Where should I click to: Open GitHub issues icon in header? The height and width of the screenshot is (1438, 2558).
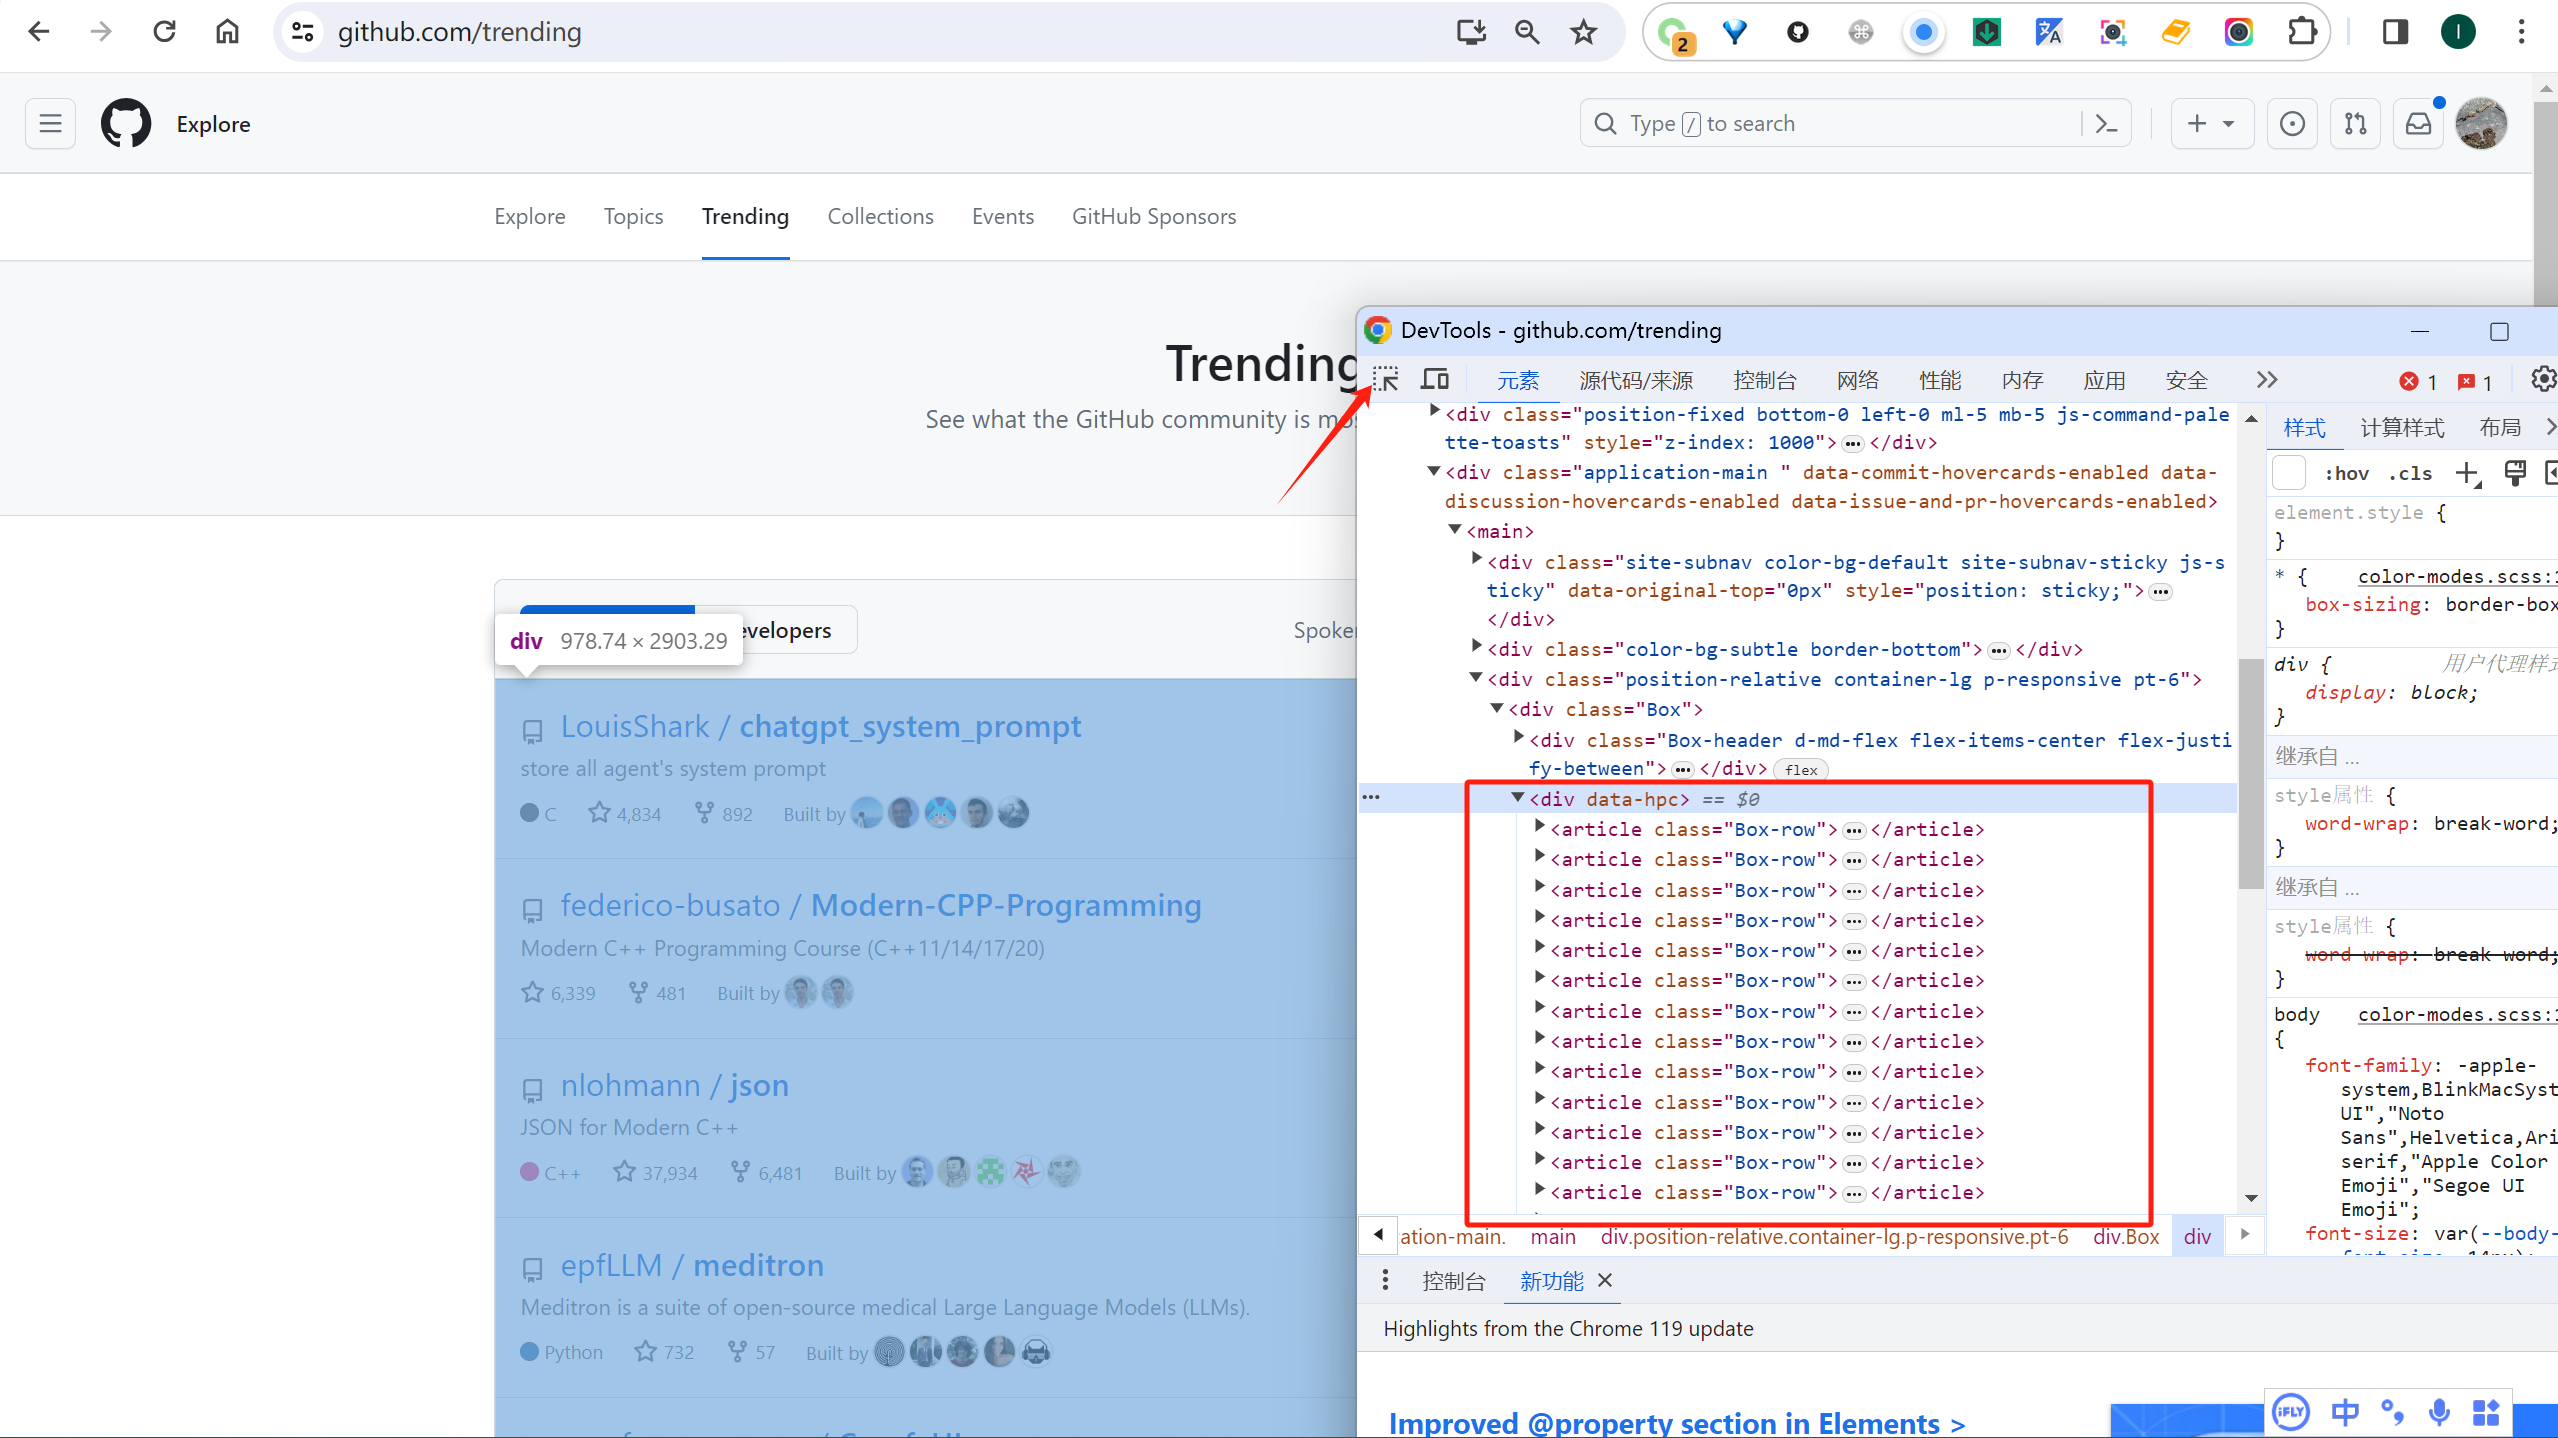pyautogui.click(x=2292, y=124)
